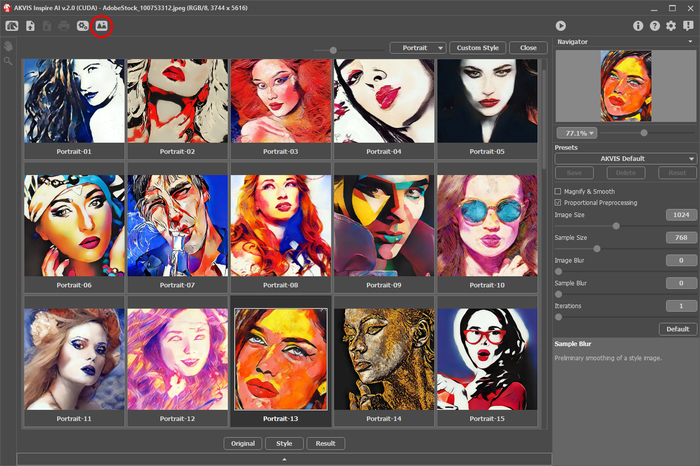The height and width of the screenshot is (466, 700).
Task: Open the Portrait style category dropdown
Action: pyautogui.click(x=418, y=47)
